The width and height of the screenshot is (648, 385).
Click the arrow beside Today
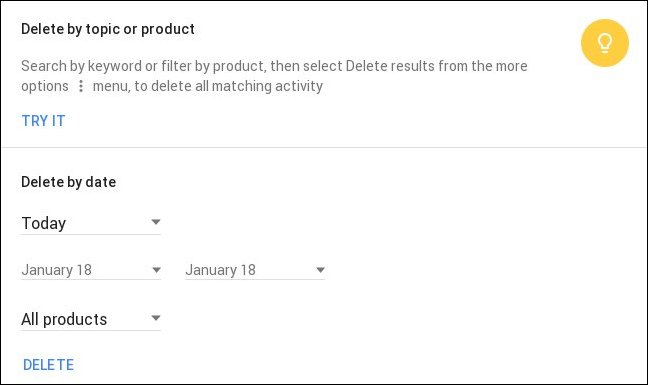pyautogui.click(x=156, y=222)
